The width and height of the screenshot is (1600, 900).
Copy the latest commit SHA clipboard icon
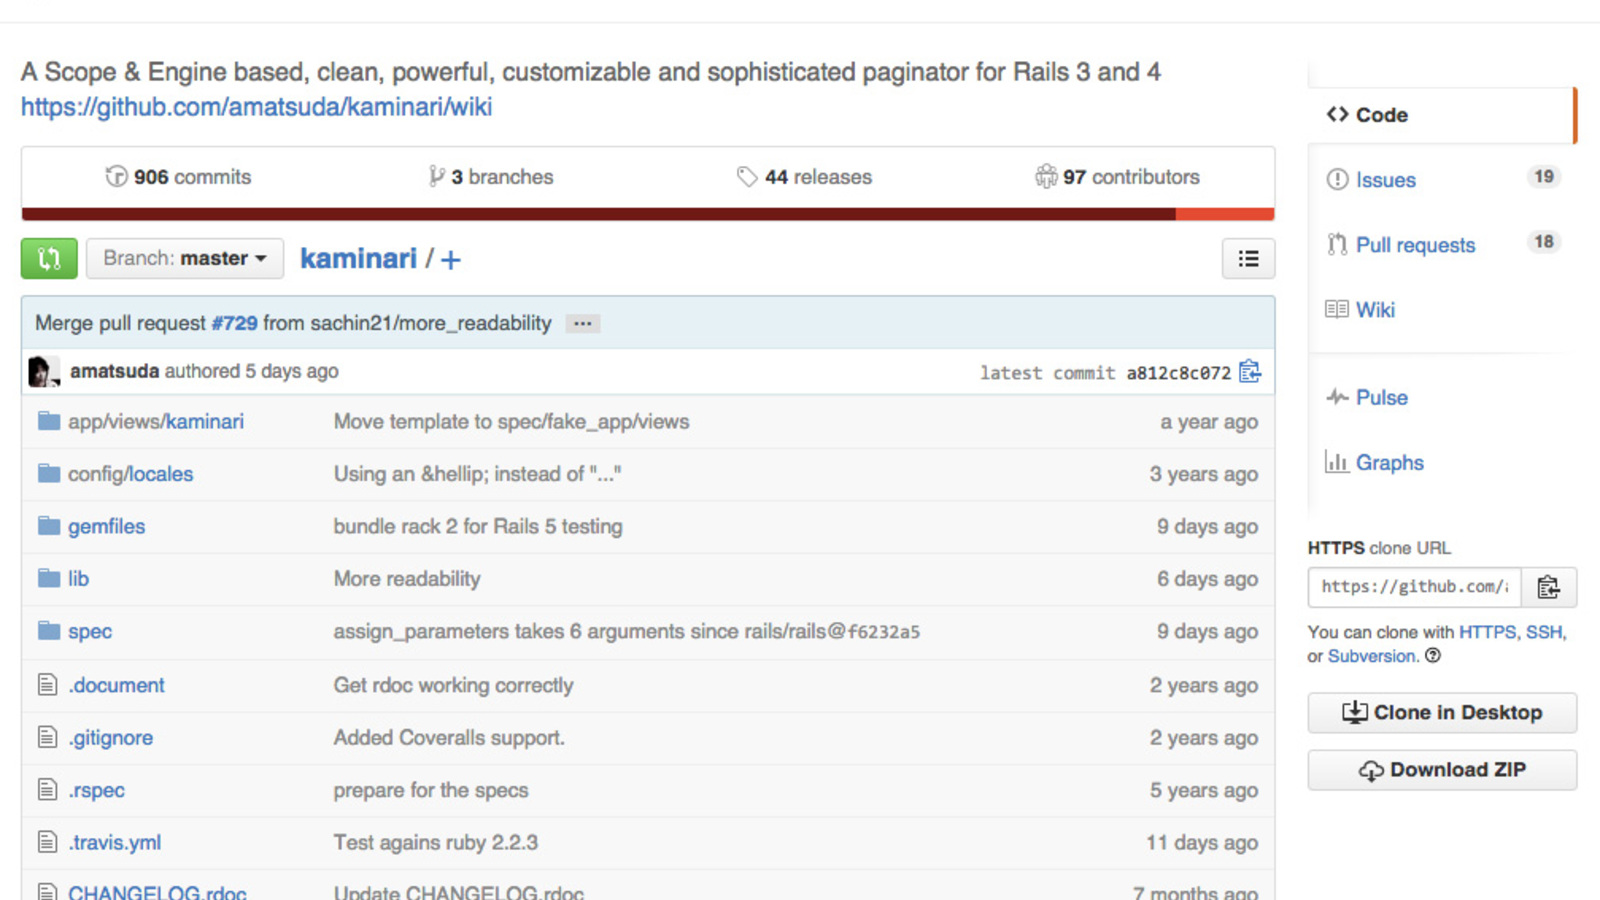coord(1250,372)
